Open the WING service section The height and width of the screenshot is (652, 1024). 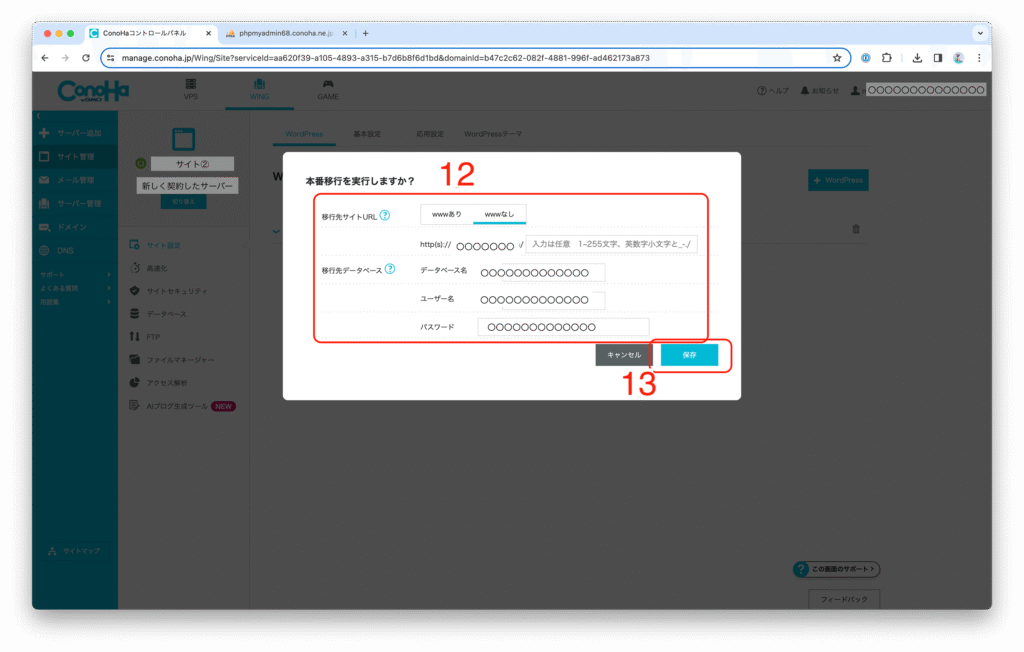[x=259, y=90]
